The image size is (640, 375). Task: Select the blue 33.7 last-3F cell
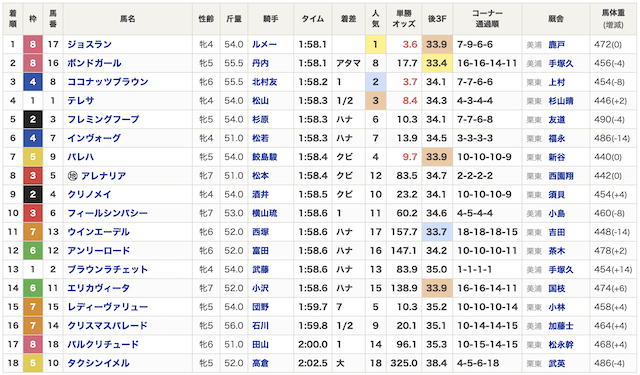[x=437, y=232]
